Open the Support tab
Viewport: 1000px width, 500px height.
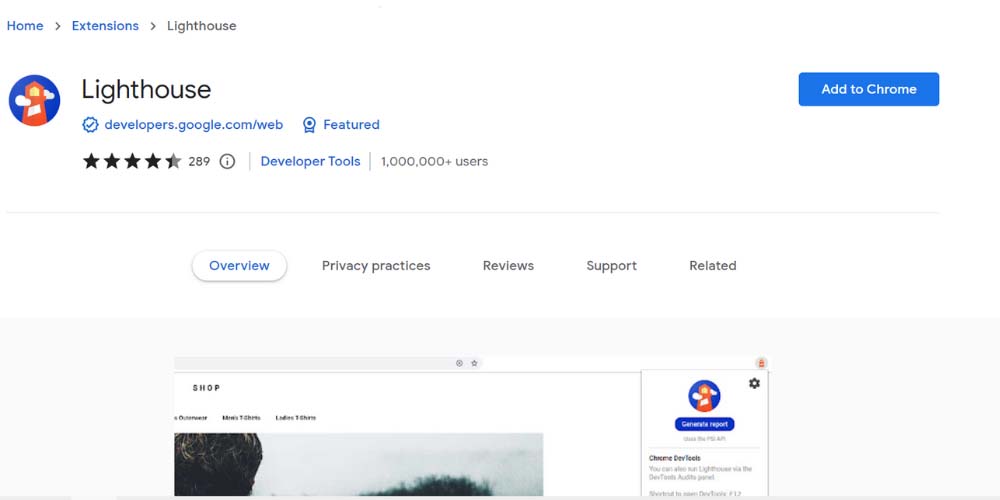612,266
